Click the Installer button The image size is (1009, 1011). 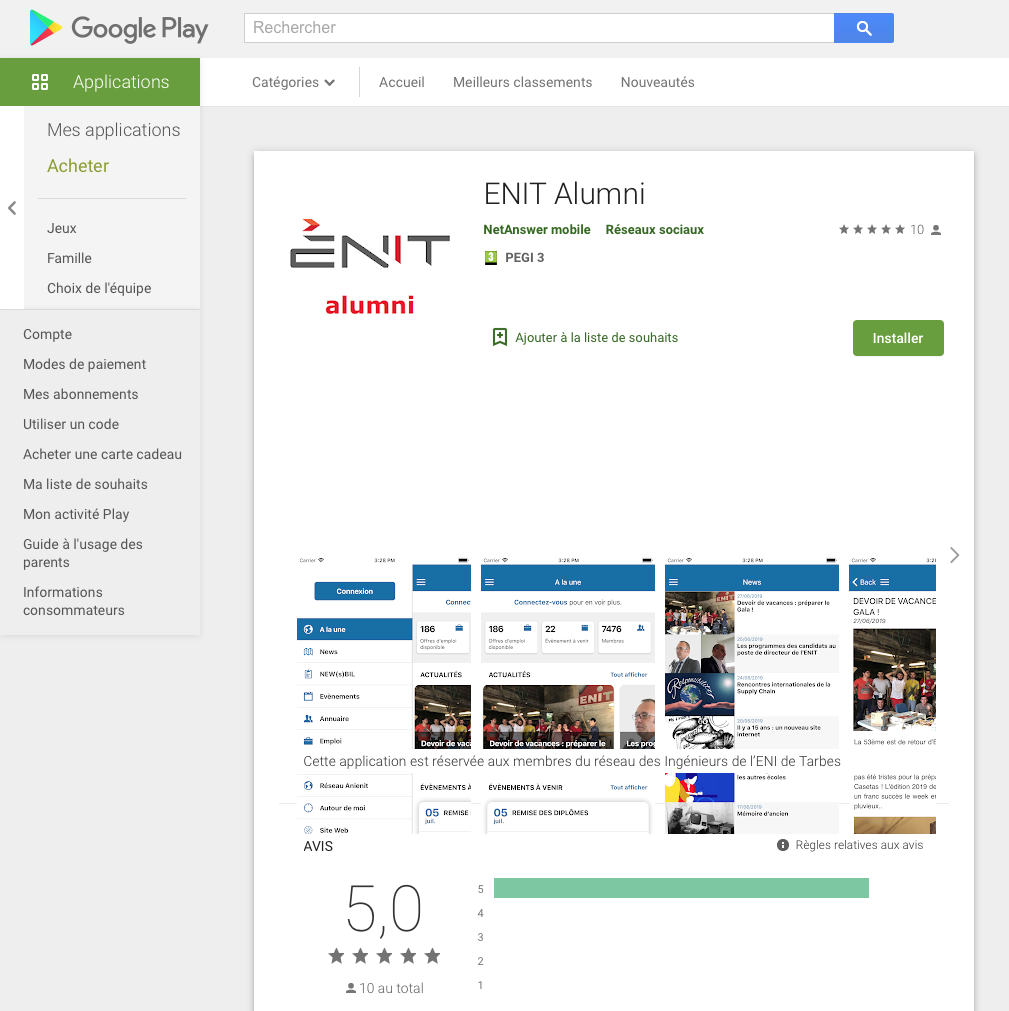click(x=898, y=338)
